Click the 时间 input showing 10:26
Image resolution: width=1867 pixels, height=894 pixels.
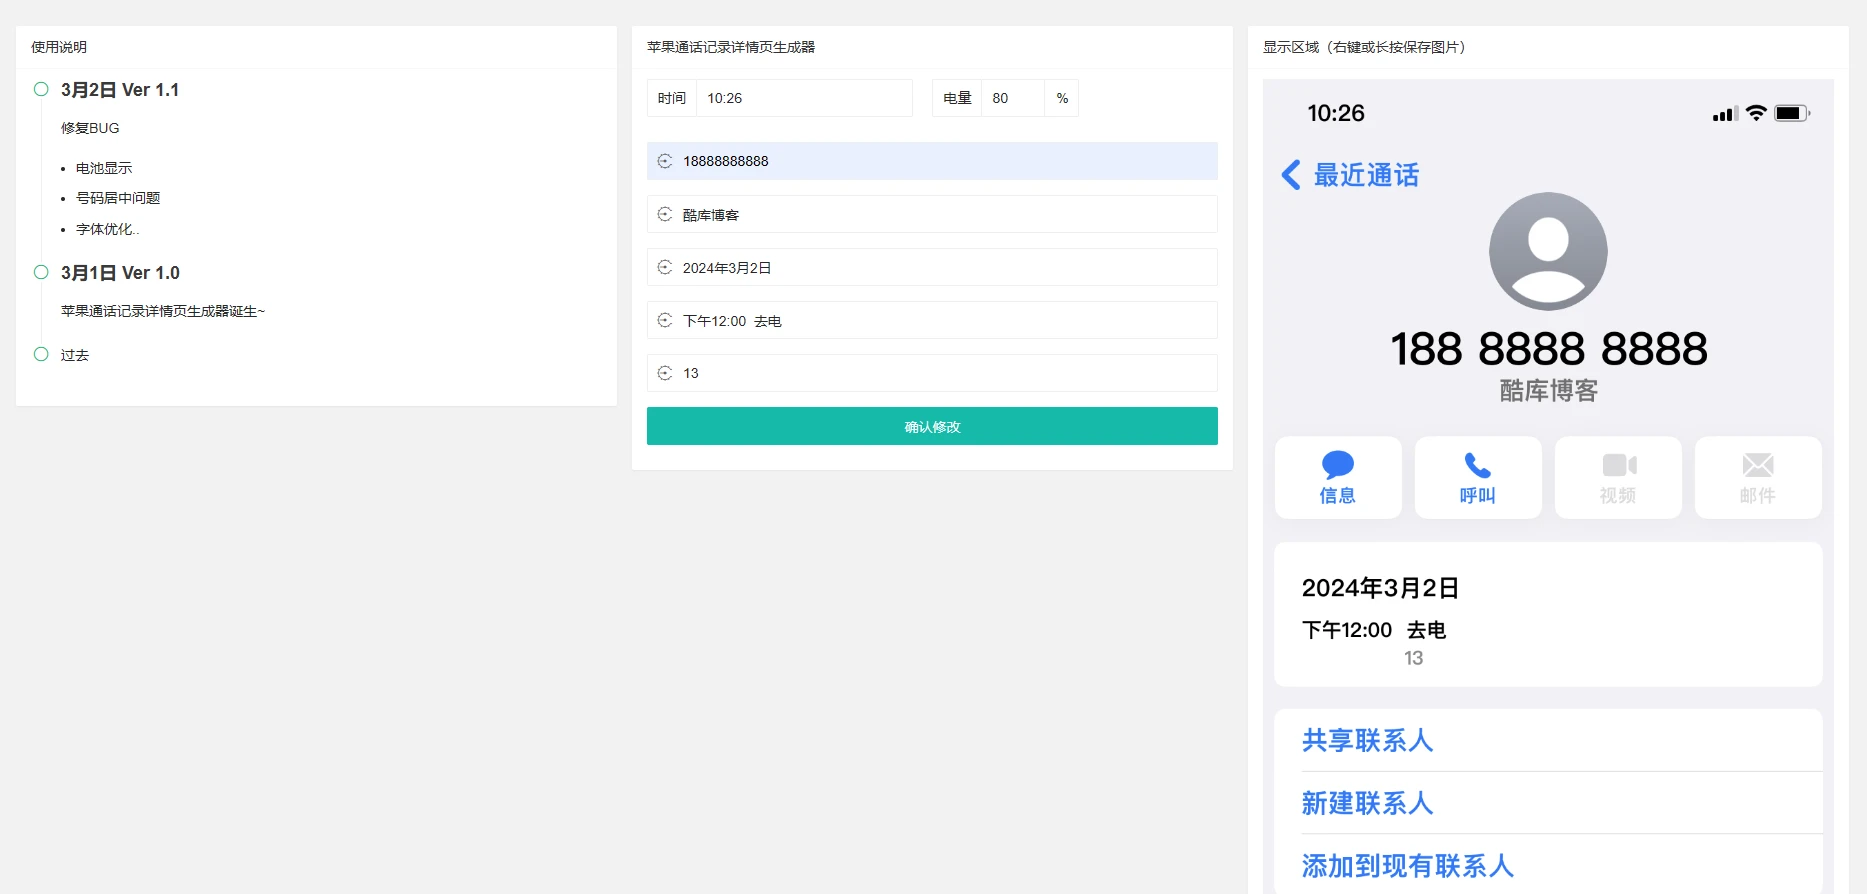(804, 98)
